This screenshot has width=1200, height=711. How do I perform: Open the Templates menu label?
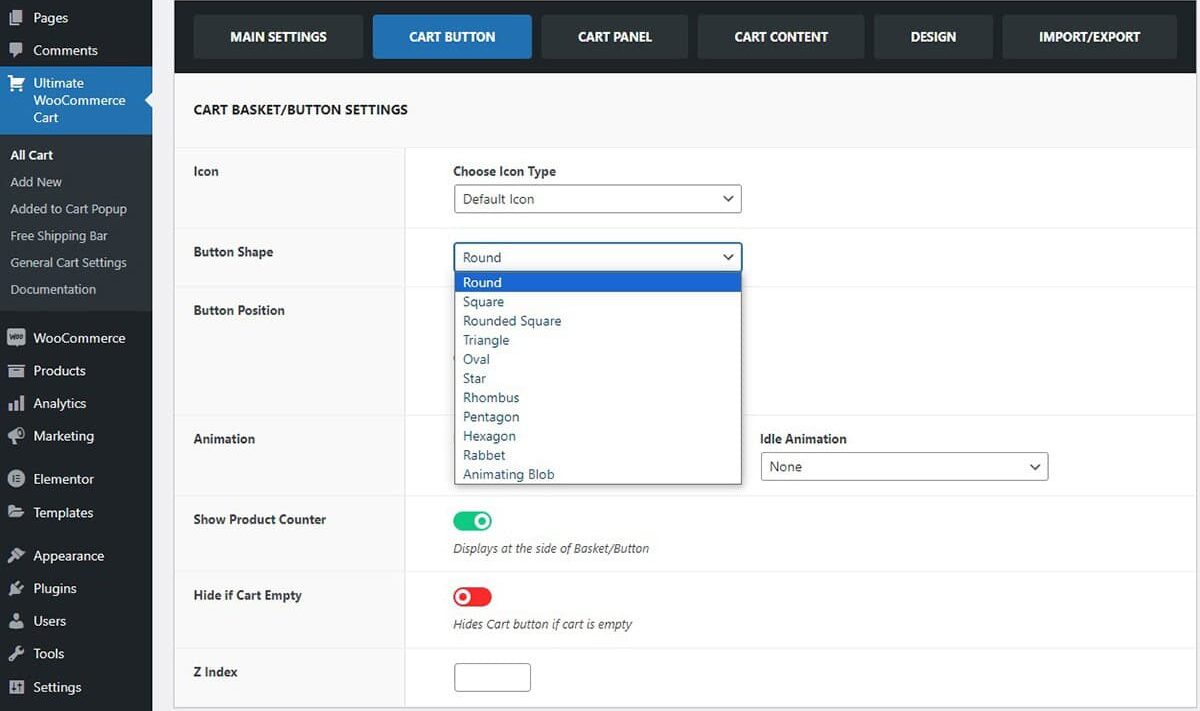coord(63,512)
